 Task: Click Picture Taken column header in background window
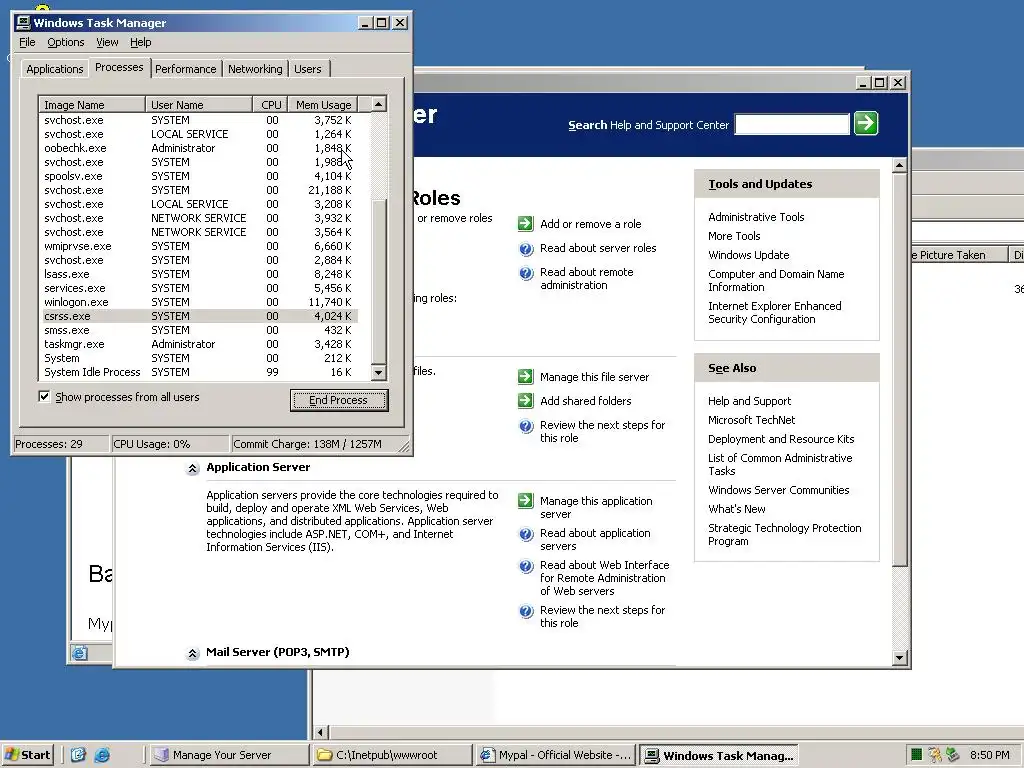[959, 255]
